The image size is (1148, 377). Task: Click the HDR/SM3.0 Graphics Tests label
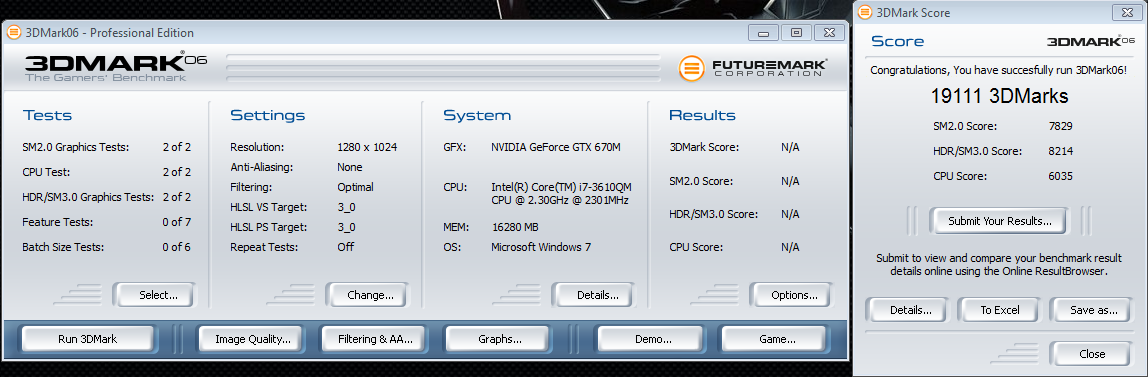[88, 197]
